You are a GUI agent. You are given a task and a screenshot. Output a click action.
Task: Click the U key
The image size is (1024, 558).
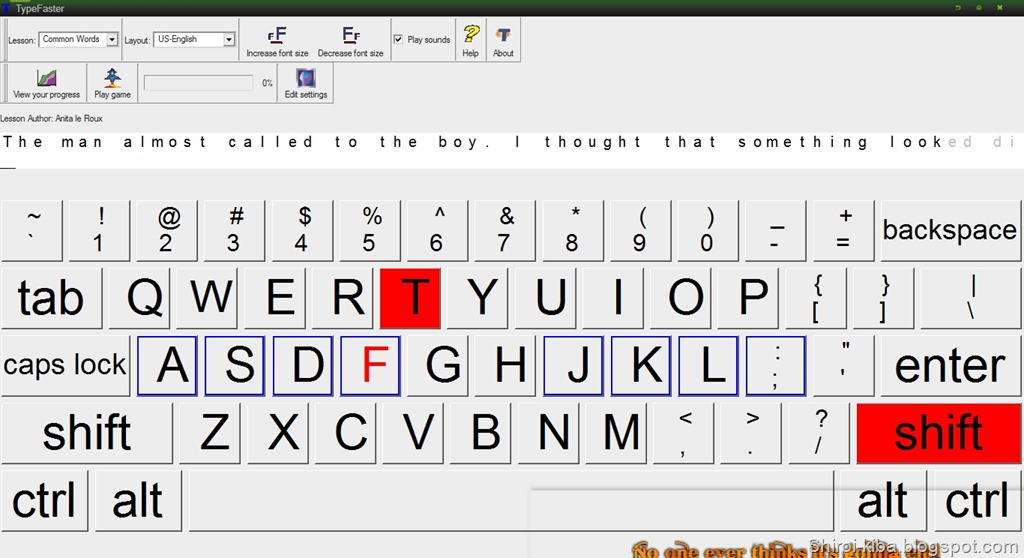click(545, 298)
